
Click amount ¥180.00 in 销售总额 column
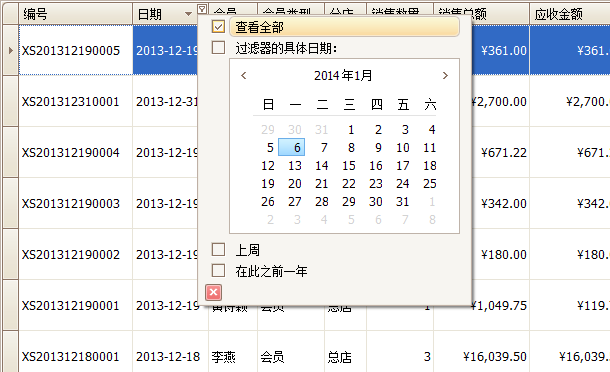503,254
